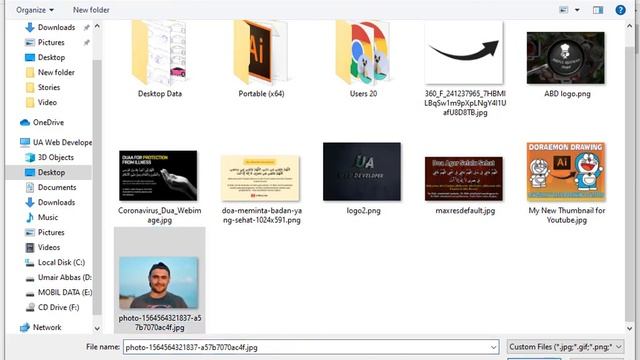640x360 pixels.
Task: Expand the File name history dropdown
Action: point(493,347)
